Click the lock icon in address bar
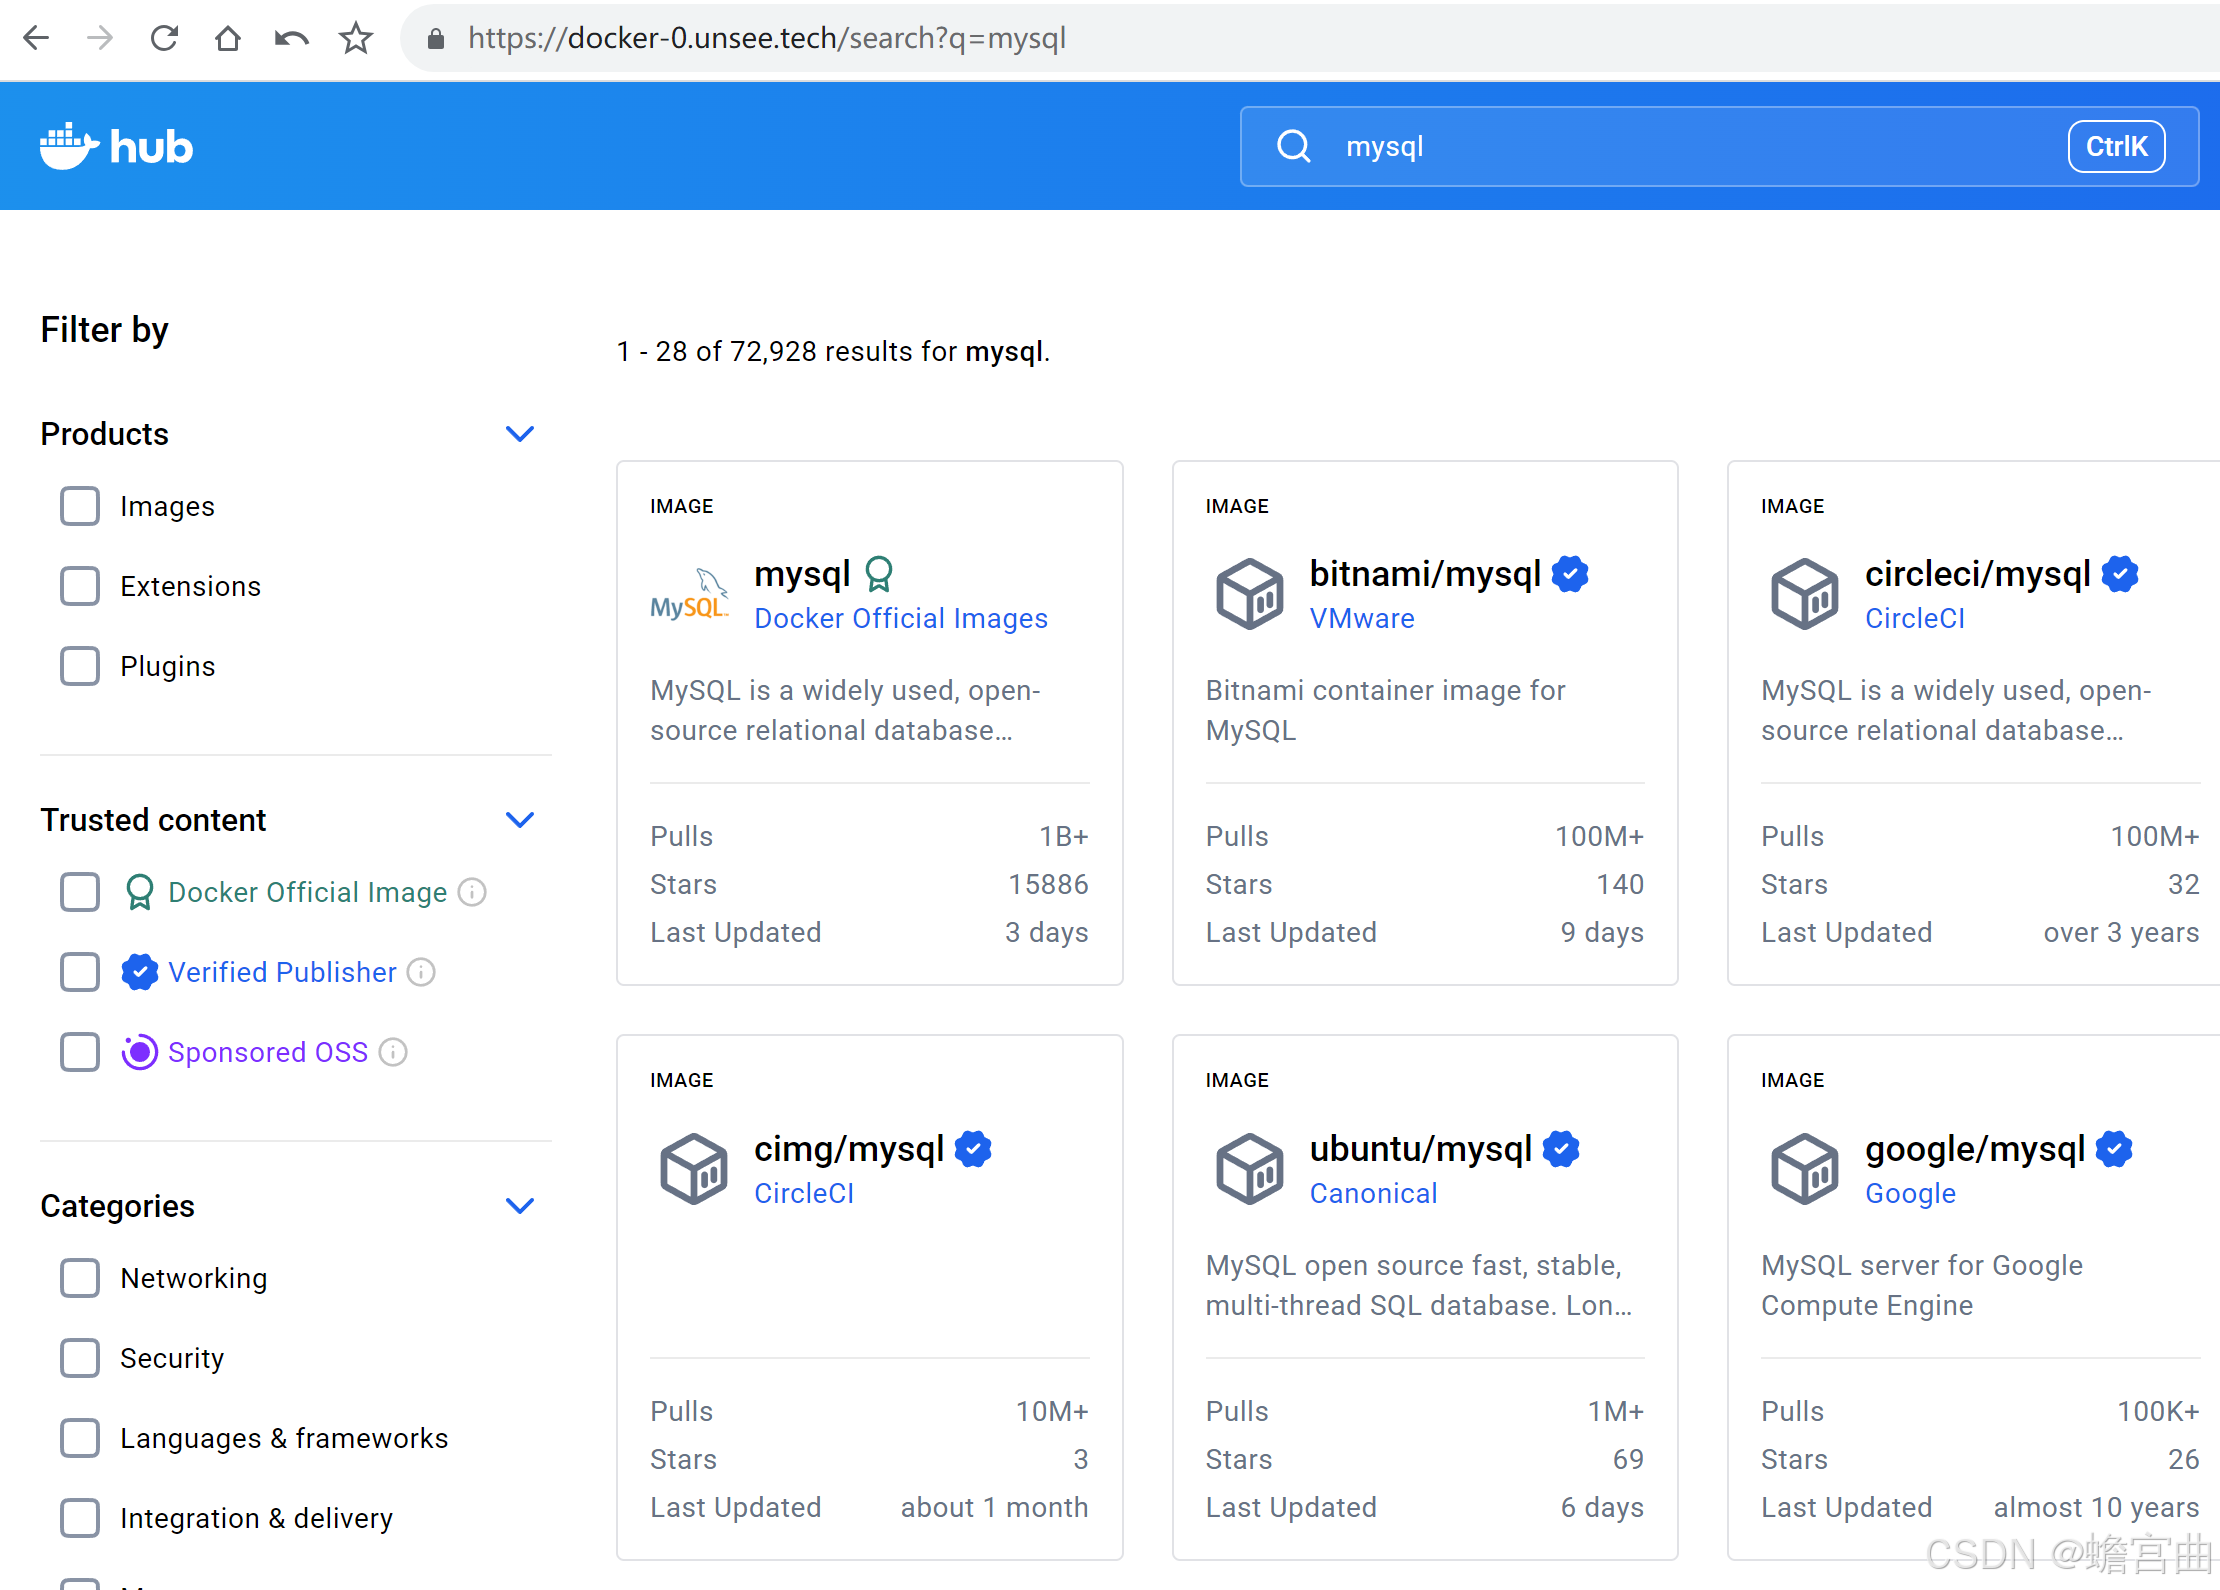 click(435, 38)
